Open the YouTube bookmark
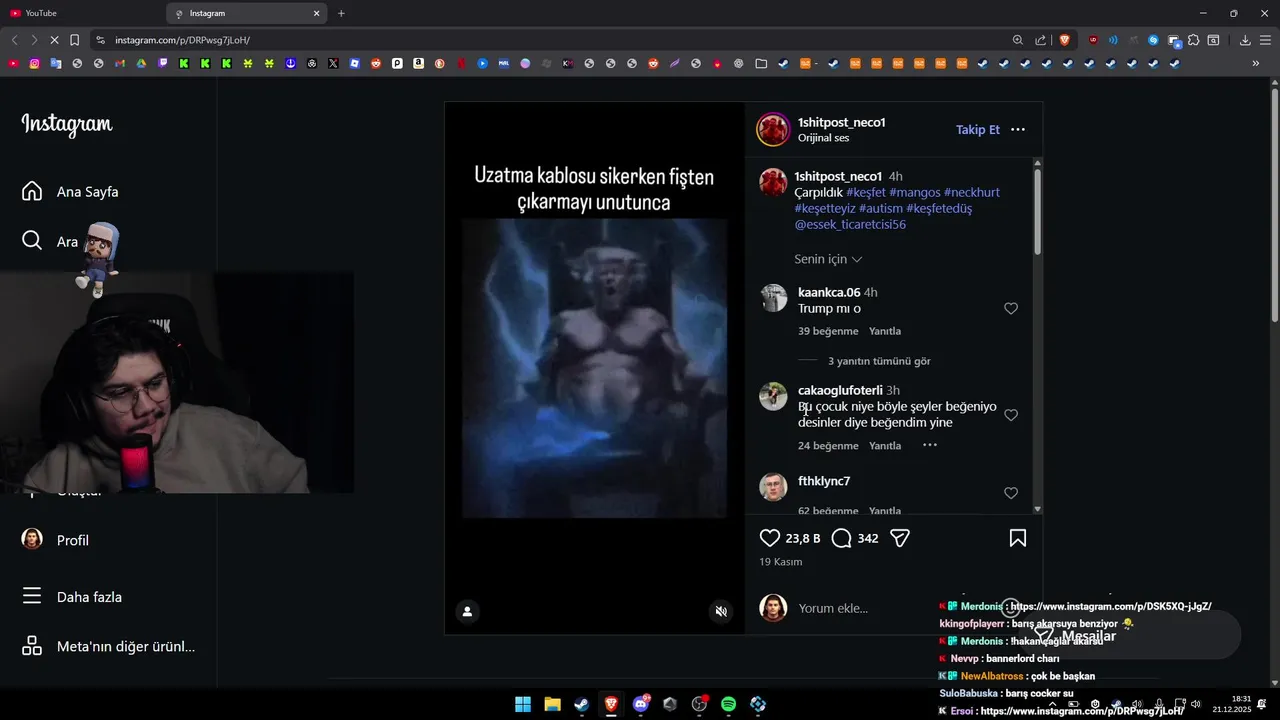The image size is (1280, 720). (x=13, y=63)
